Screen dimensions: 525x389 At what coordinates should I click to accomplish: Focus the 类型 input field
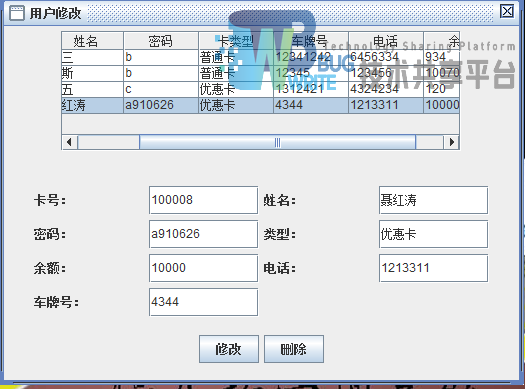tap(433, 234)
